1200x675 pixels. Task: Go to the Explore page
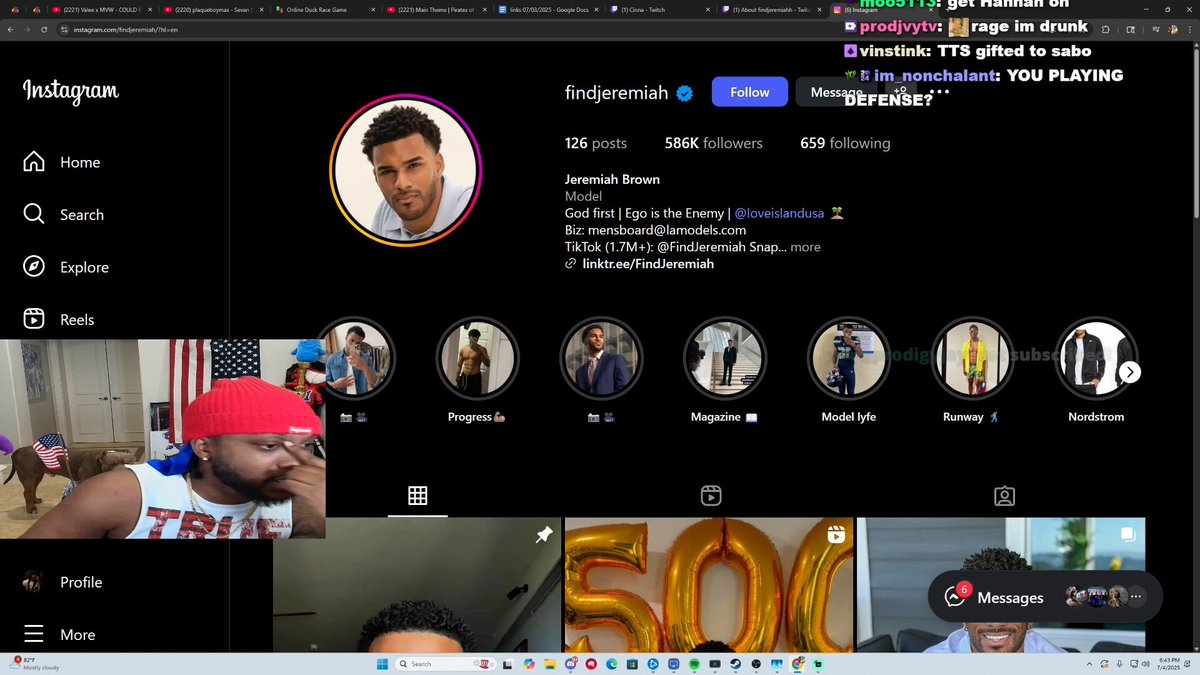[x=66, y=267]
